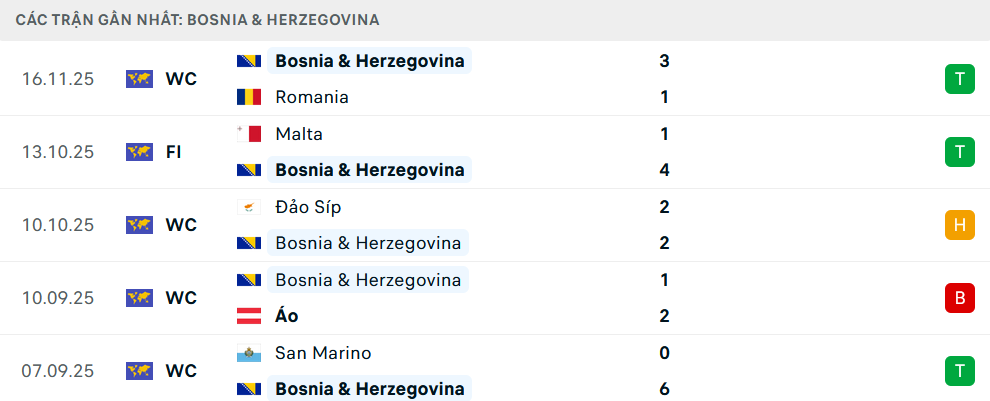This screenshot has width=990, height=401.
Task: Click the 10.09.25 match date
Action: click(x=58, y=298)
